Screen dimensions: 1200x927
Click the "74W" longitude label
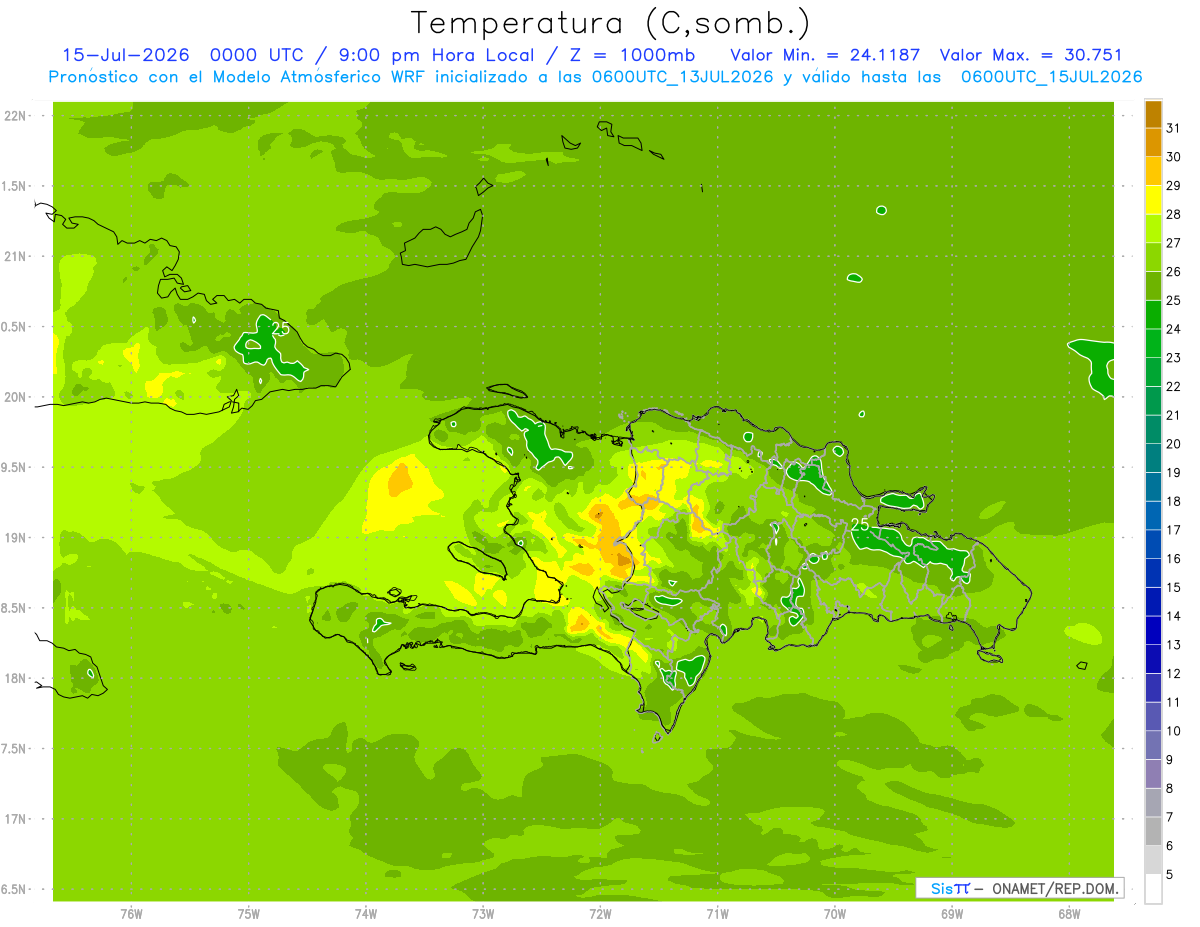[366, 912]
